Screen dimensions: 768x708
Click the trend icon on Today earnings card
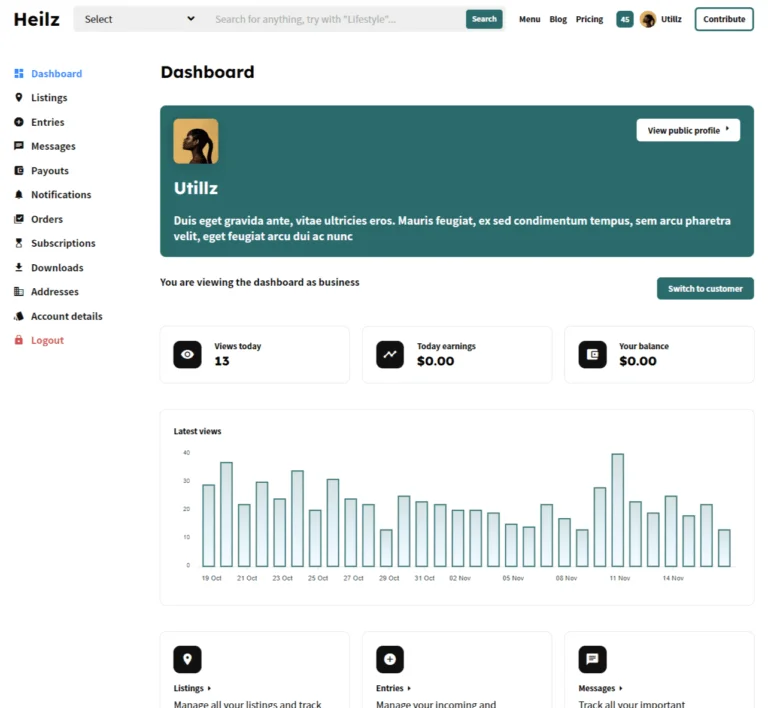[x=390, y=354]
